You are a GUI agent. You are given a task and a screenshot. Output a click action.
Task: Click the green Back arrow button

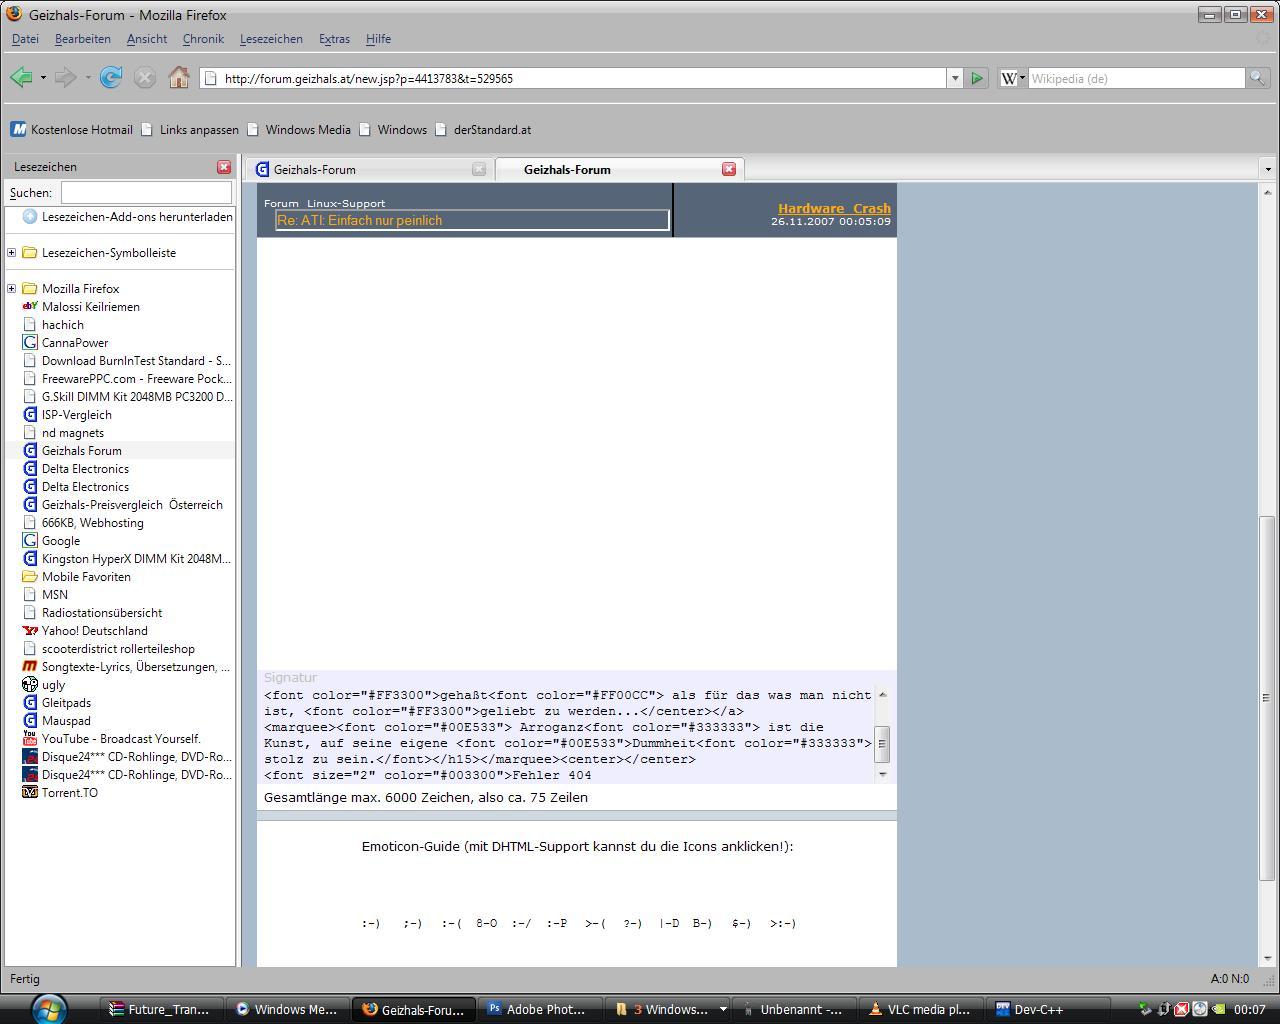pos(21,78)
